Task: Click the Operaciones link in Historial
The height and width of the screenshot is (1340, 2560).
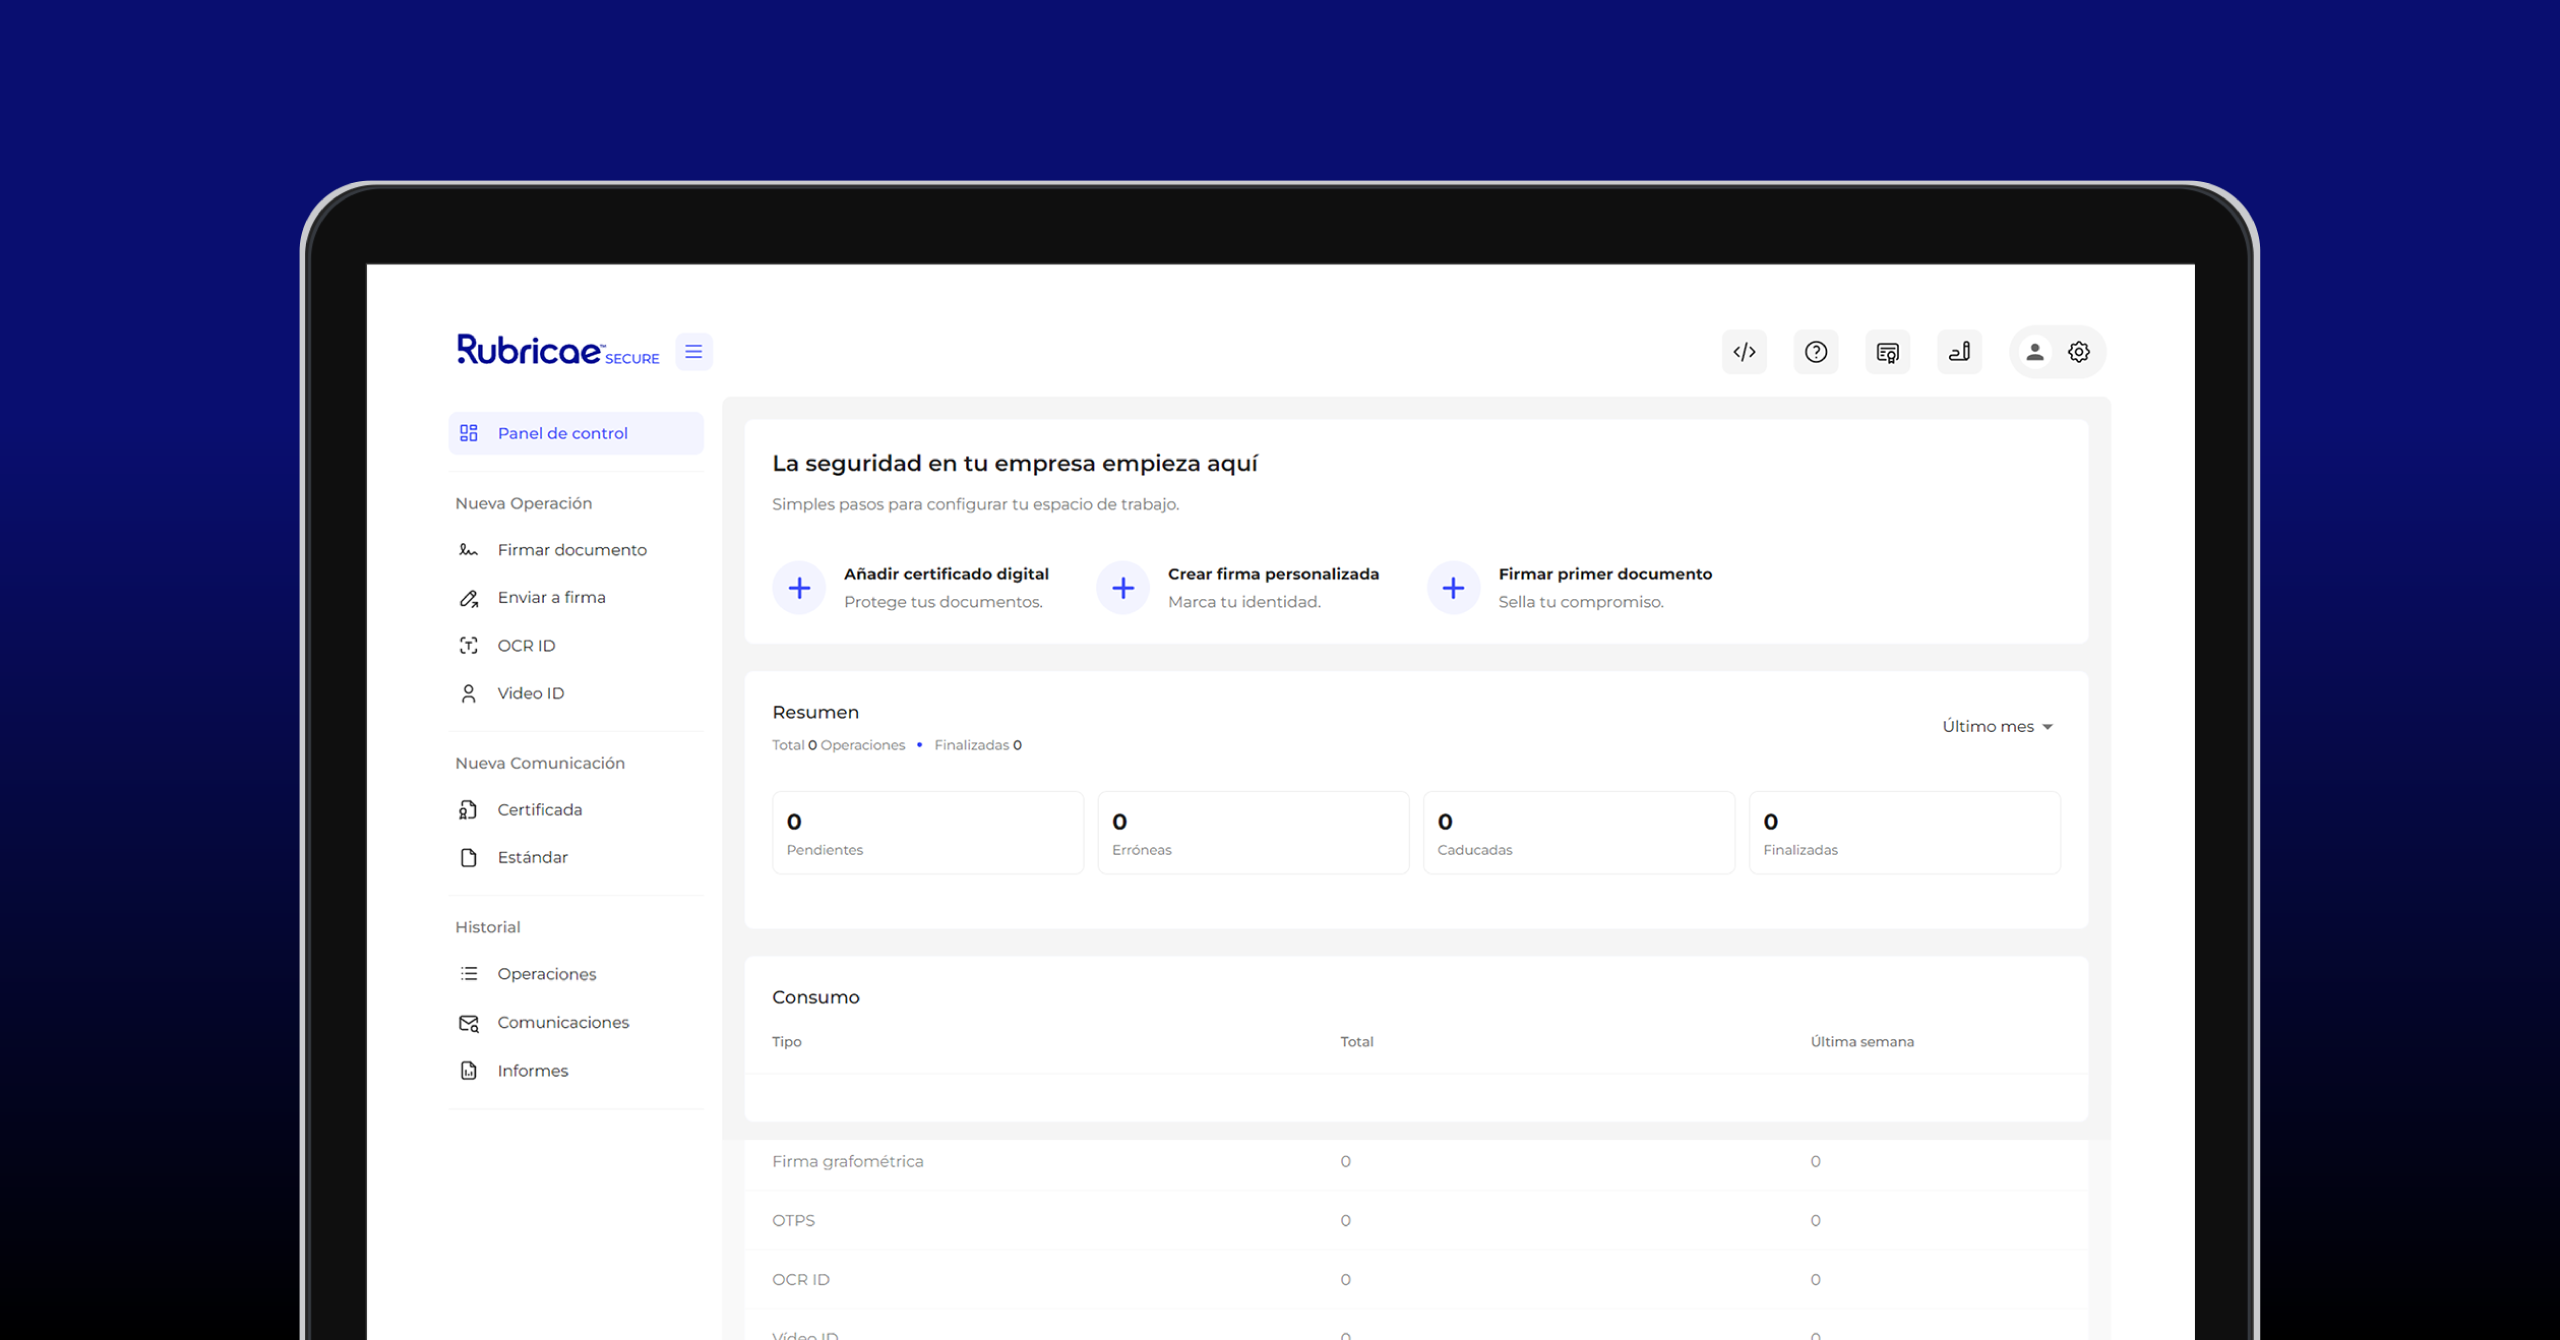Action: click(x=545, y=972)
